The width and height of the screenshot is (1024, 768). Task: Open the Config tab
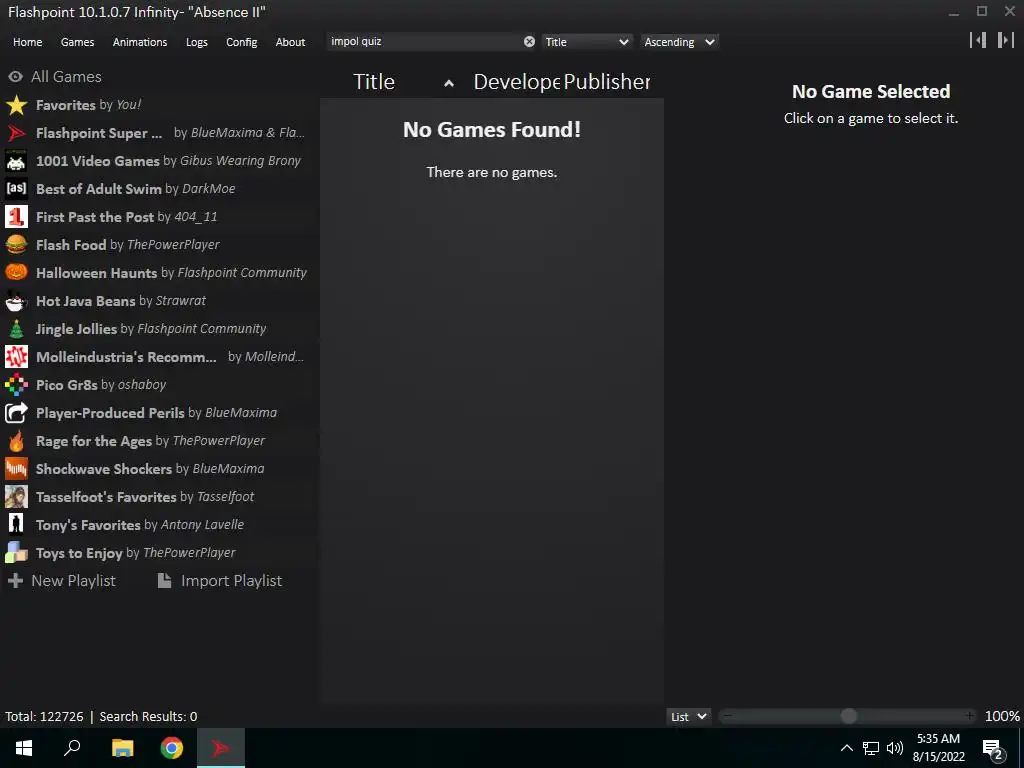pos(242,42)
